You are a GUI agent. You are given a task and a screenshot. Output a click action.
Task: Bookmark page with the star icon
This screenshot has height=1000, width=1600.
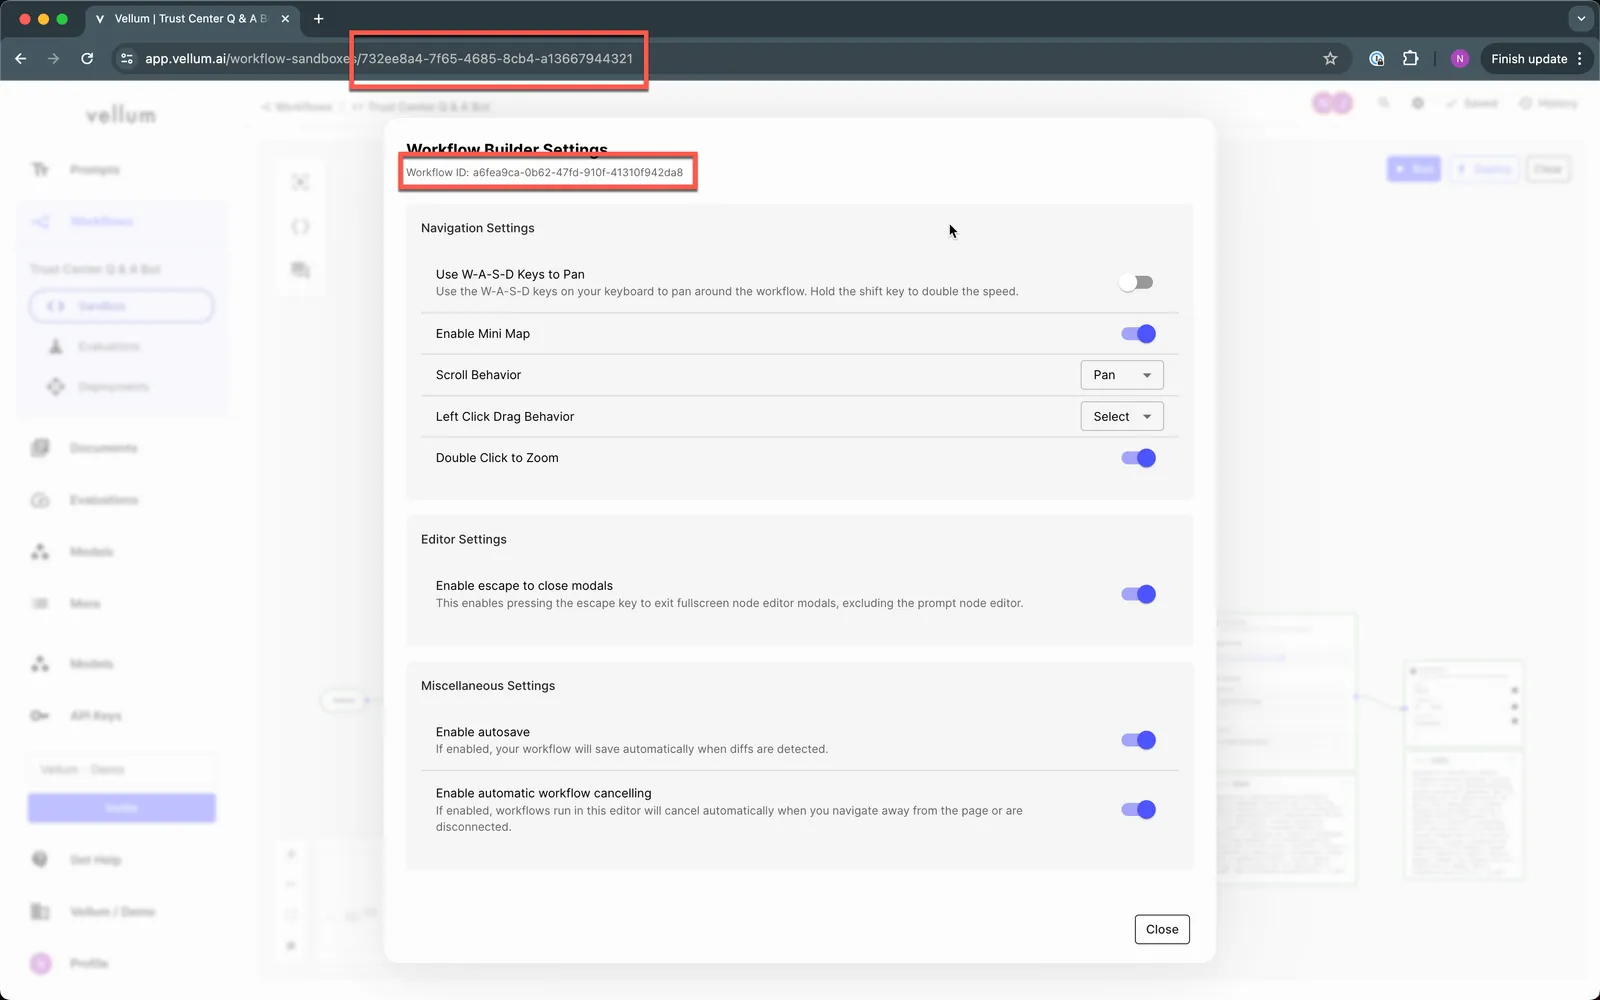click(x=1330, y=59)
